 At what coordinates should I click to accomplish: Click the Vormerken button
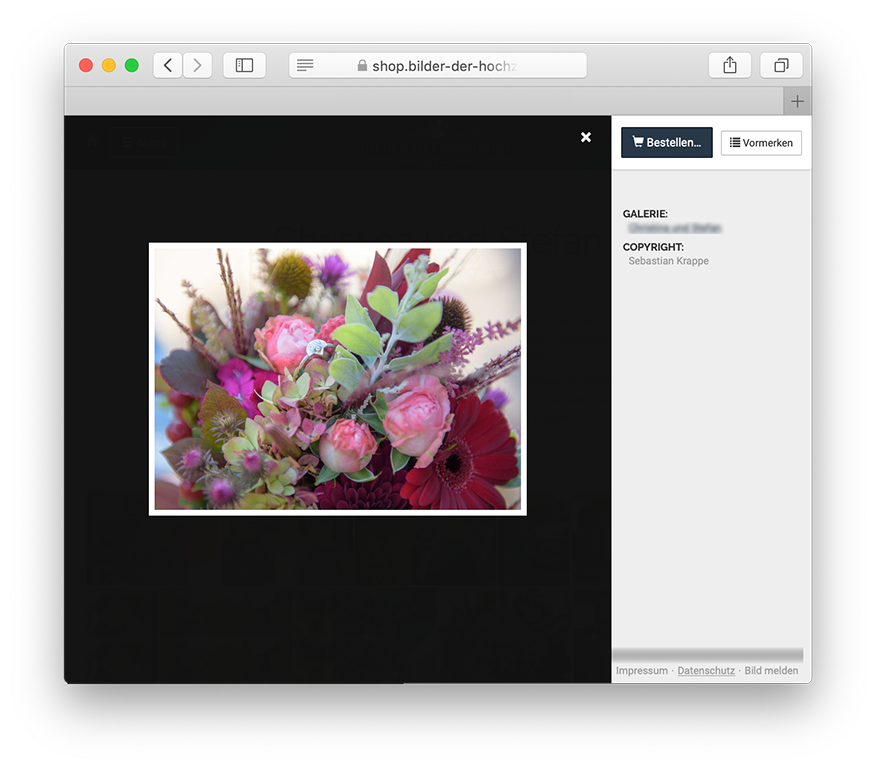(761, 143)
